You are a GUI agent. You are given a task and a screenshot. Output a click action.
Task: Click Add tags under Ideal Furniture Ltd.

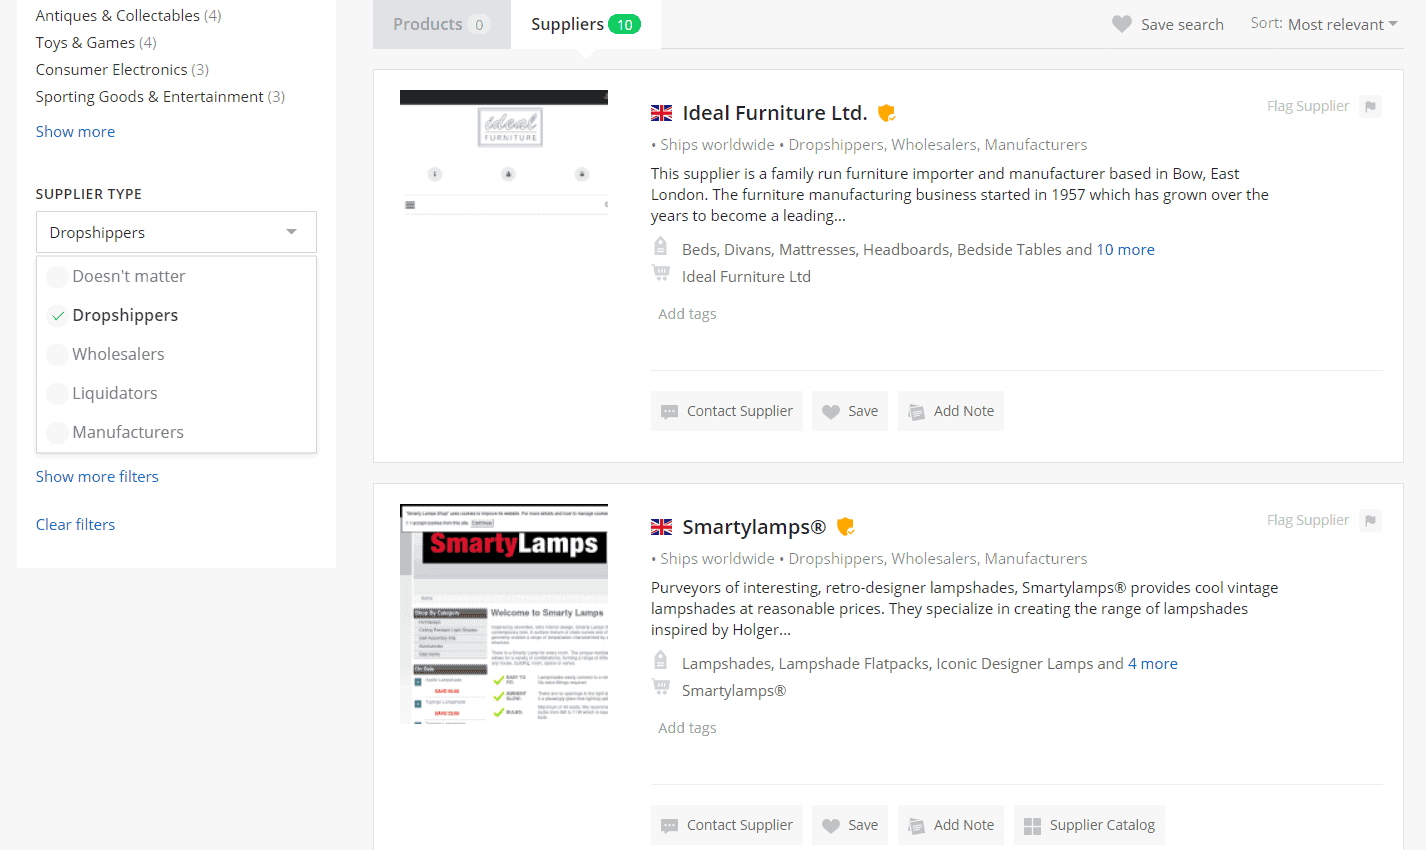coord(687,314)
